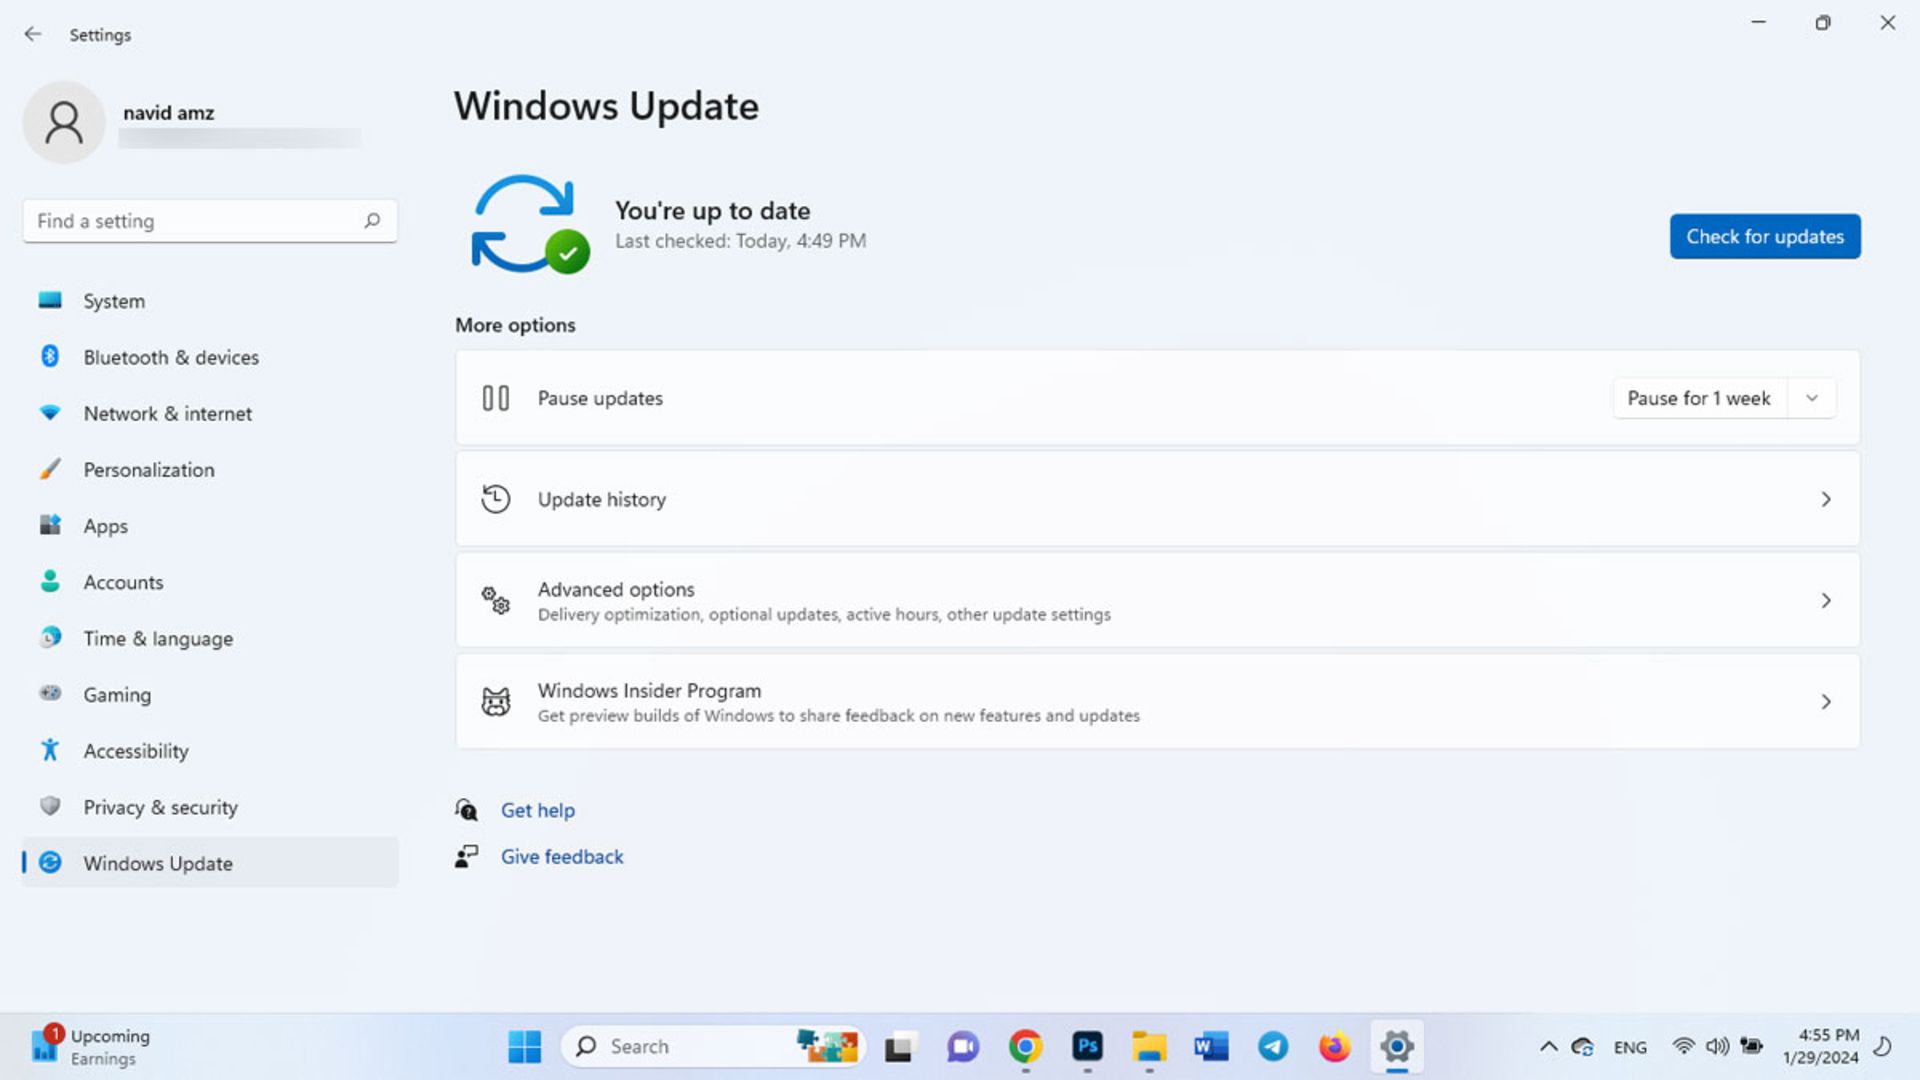Viewport: 1920px width, 1080px height.
Task: Click Bluetooth & devices icon
Action: tap(50, 356)
